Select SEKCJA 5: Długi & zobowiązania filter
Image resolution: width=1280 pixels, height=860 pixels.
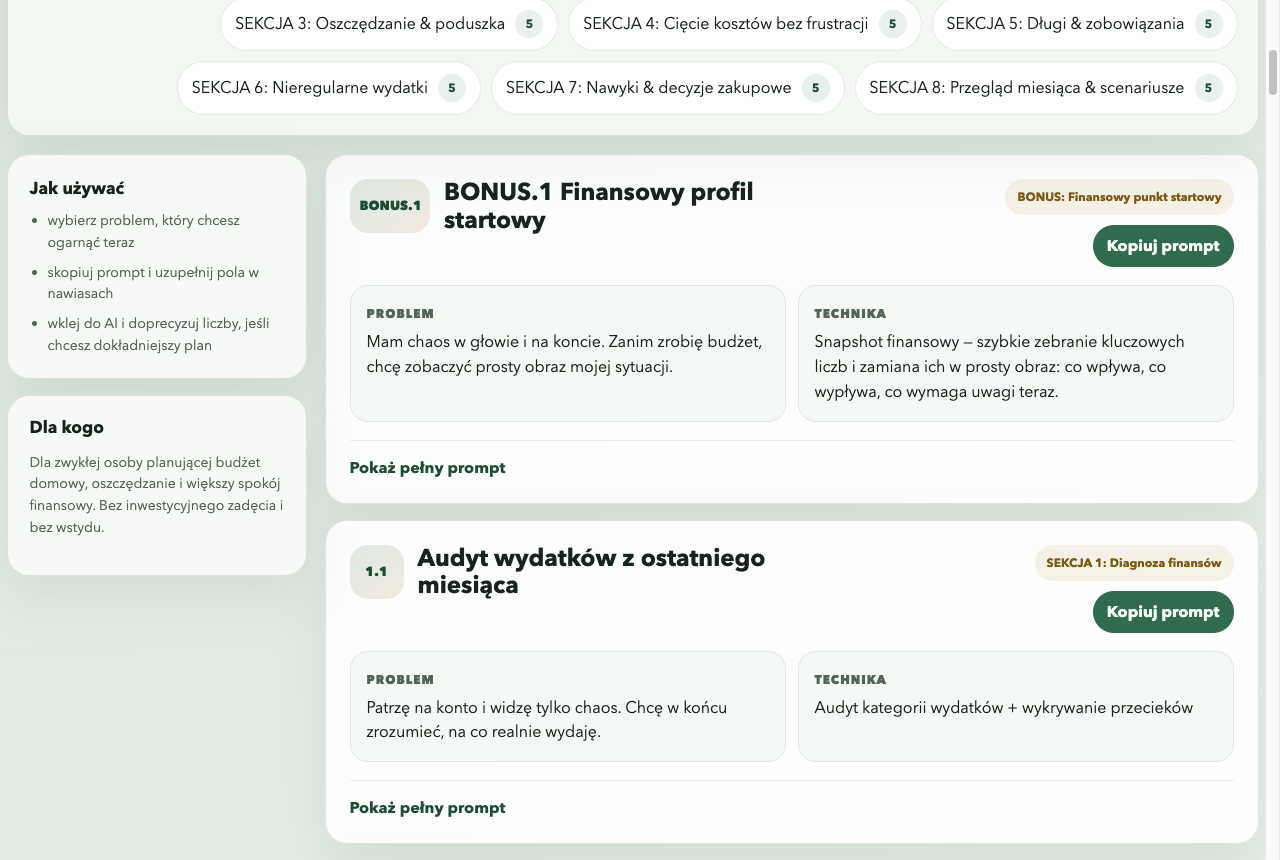click(1084, 24)
